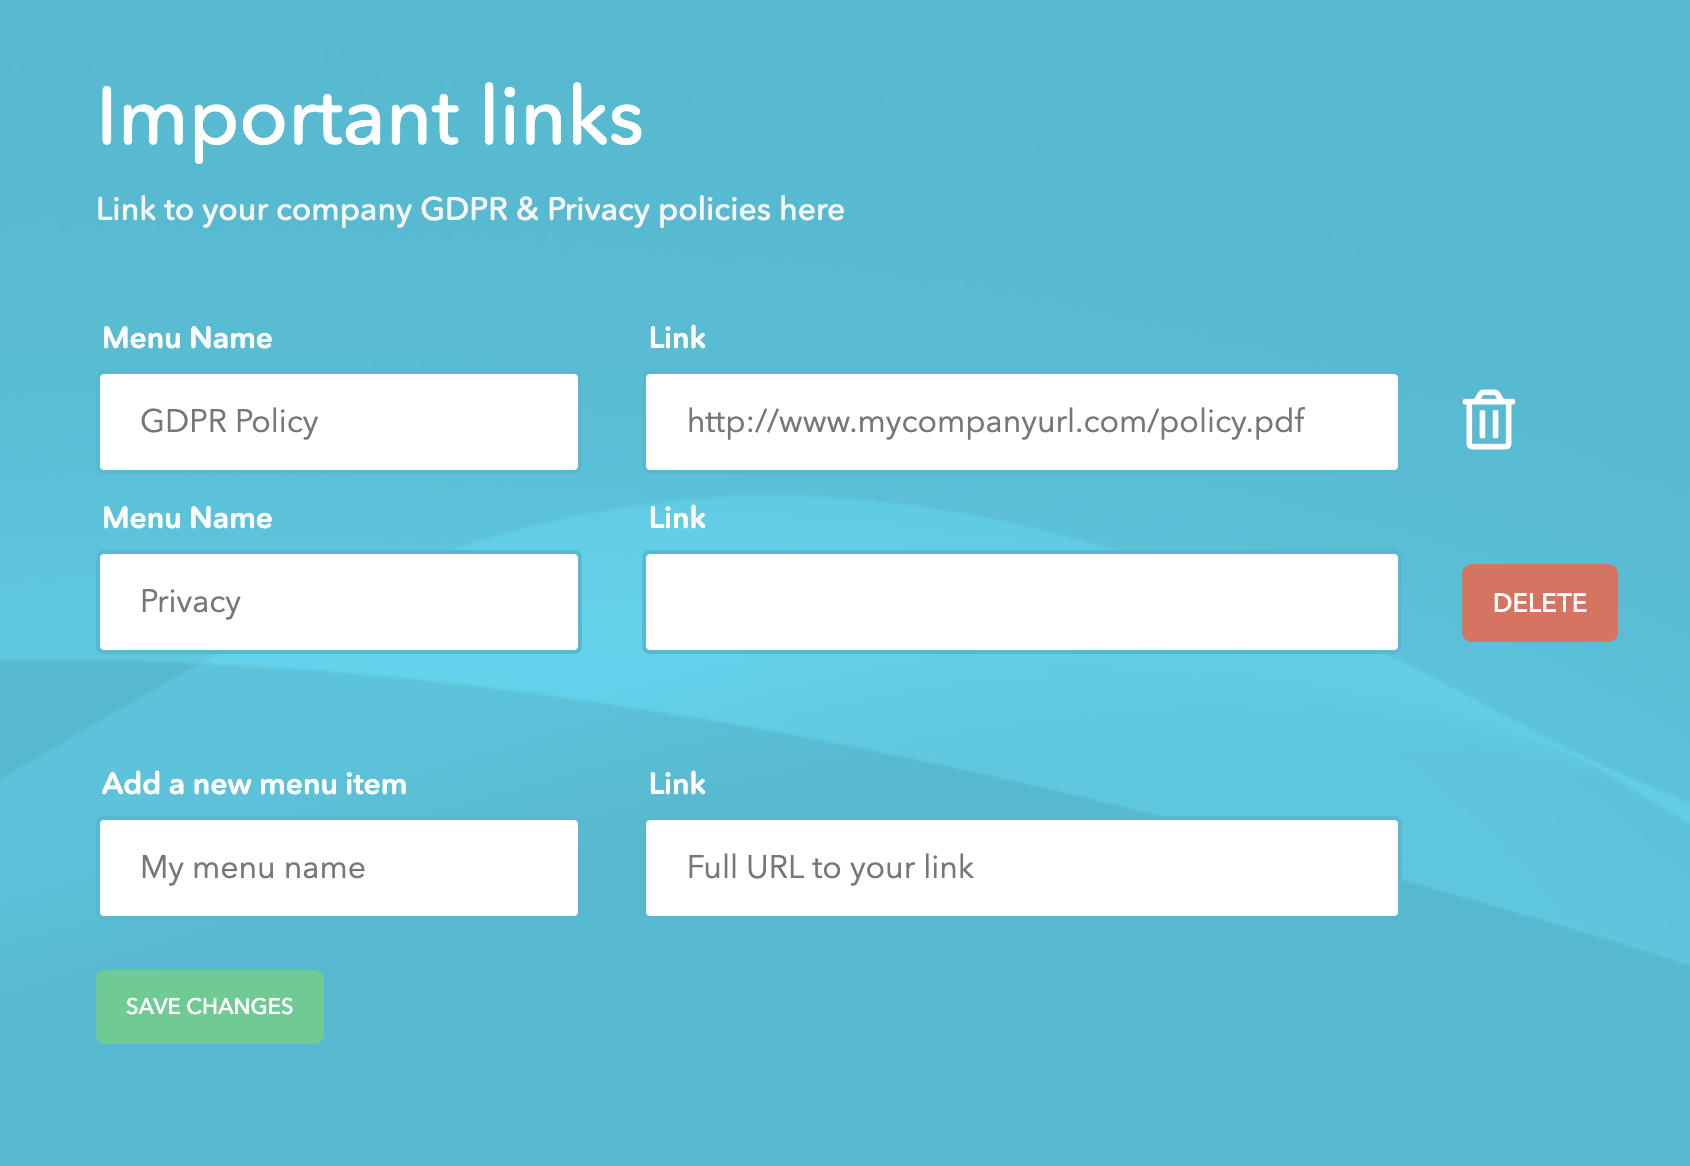Delete the Privacy row using DELETE button

(x=1539, y=602)
